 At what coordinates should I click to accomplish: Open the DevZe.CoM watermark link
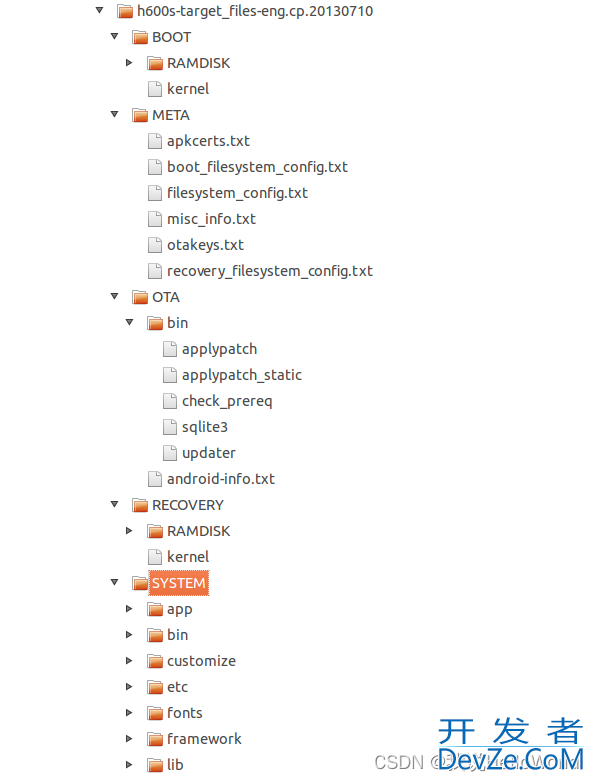click(x=510, y=760)
